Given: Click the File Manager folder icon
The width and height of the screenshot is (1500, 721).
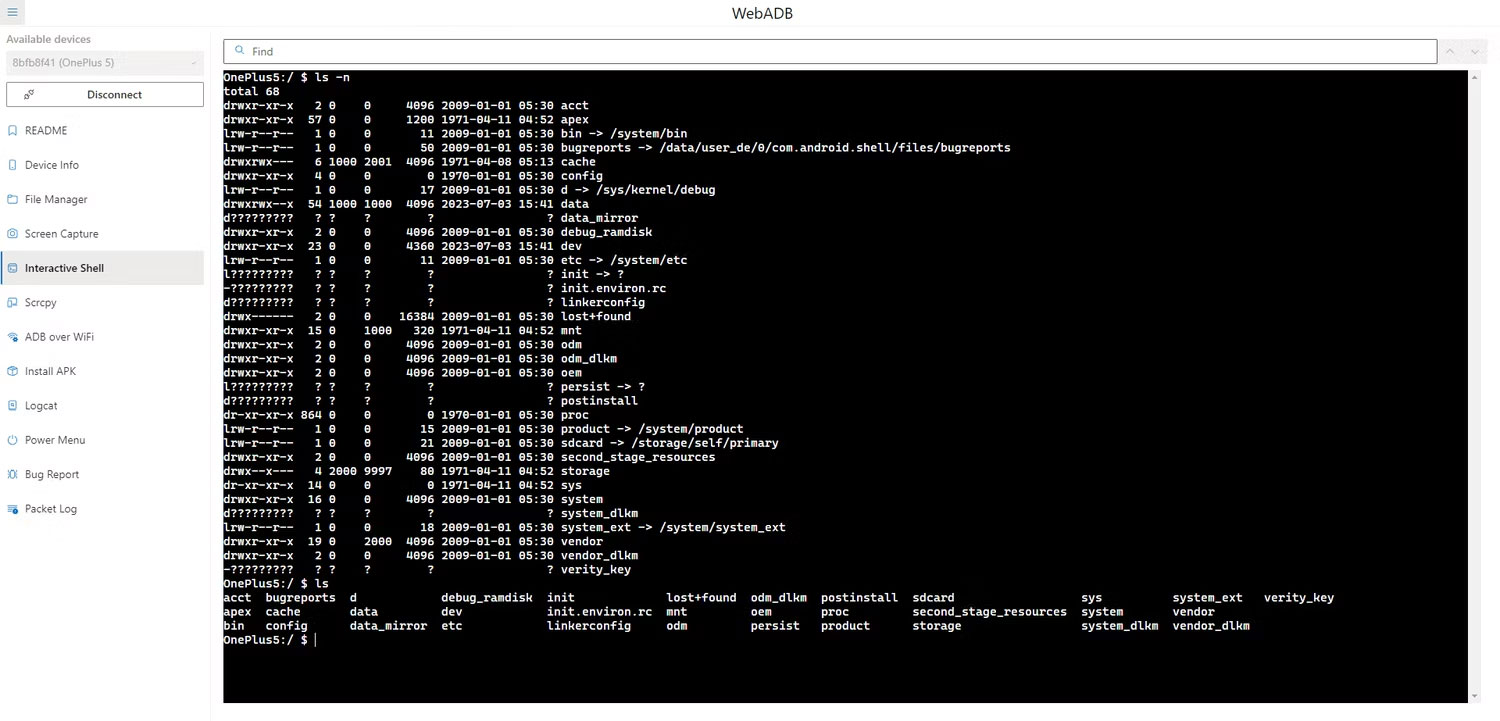Looking at the screenshot, I should click(x=12, y=199).
